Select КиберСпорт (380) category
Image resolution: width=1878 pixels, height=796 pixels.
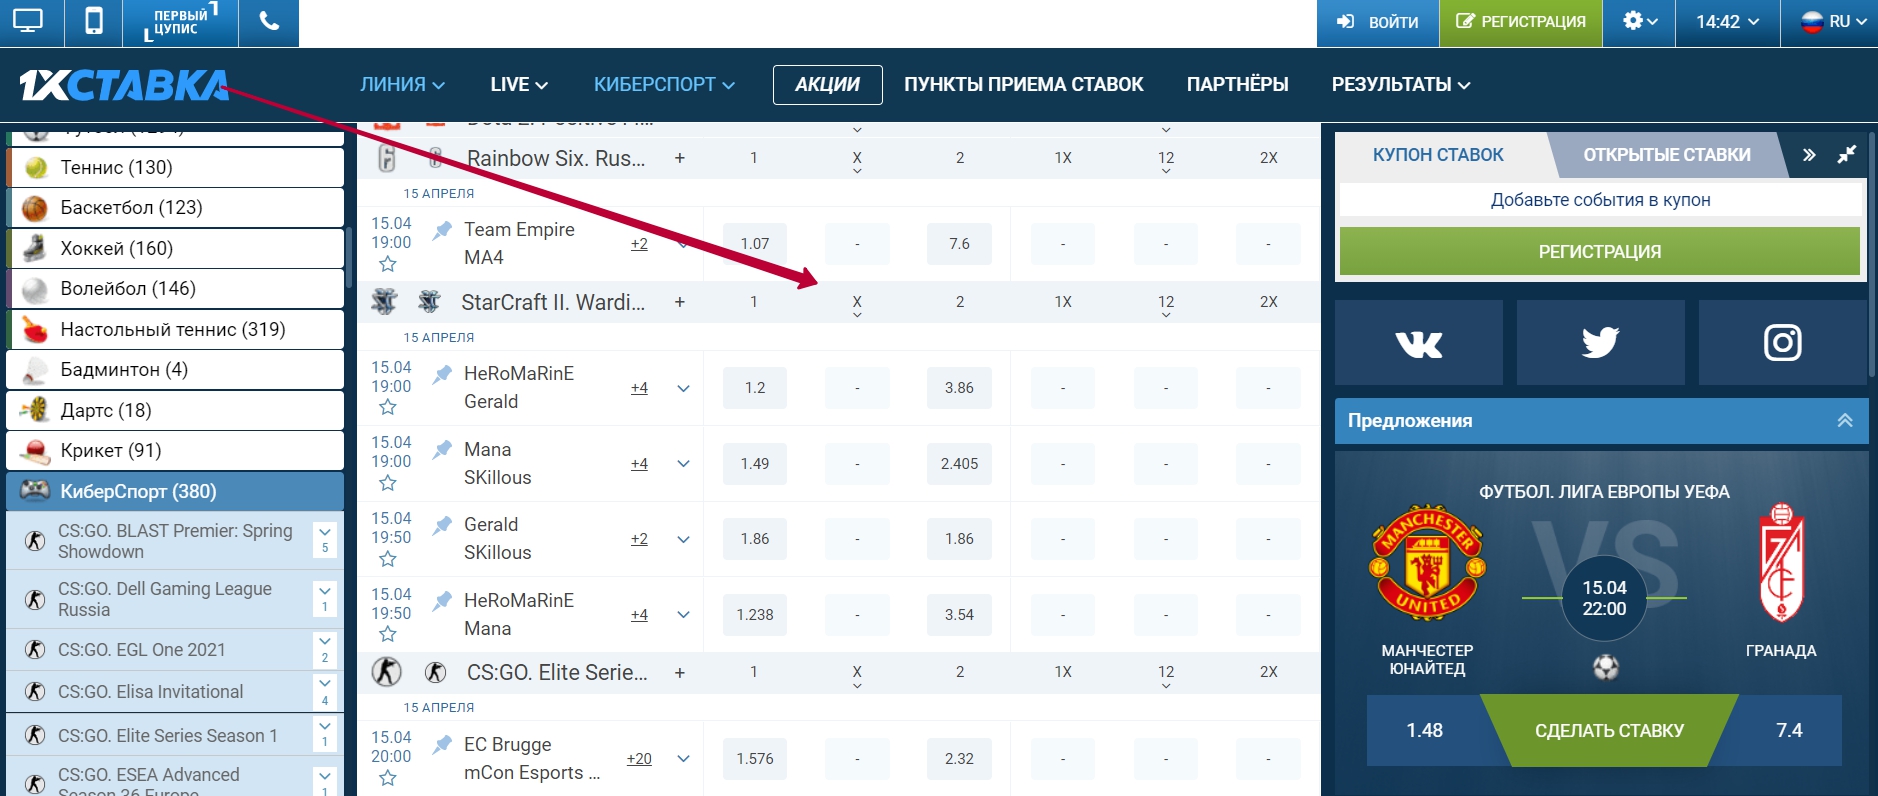click(x=175, y=491)
